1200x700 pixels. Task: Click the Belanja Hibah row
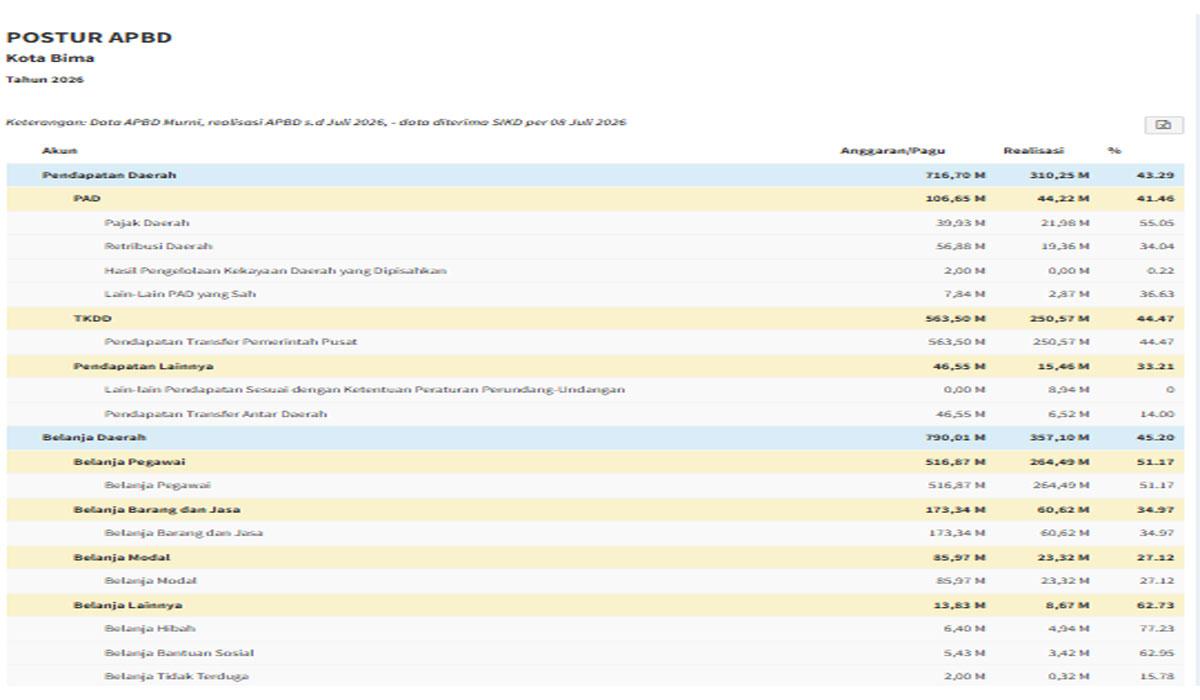[596, 629]
